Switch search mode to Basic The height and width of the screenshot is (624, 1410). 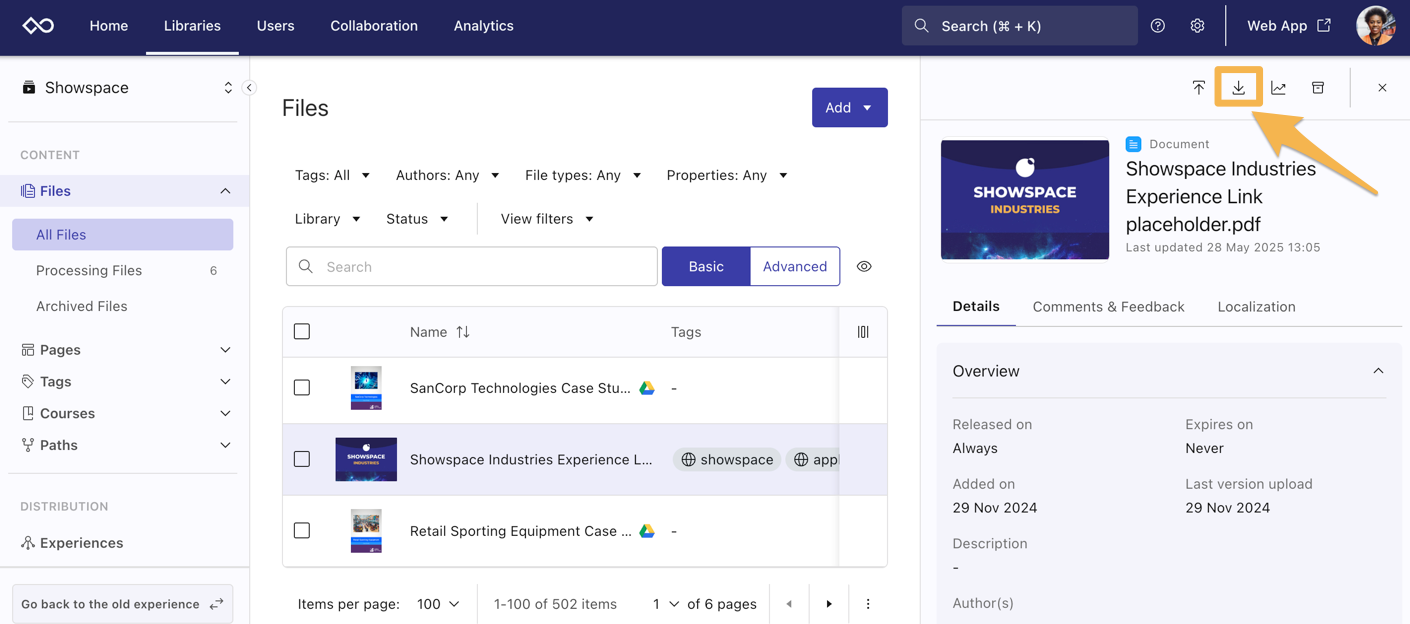pyautogui.click(x=706, y=267)
